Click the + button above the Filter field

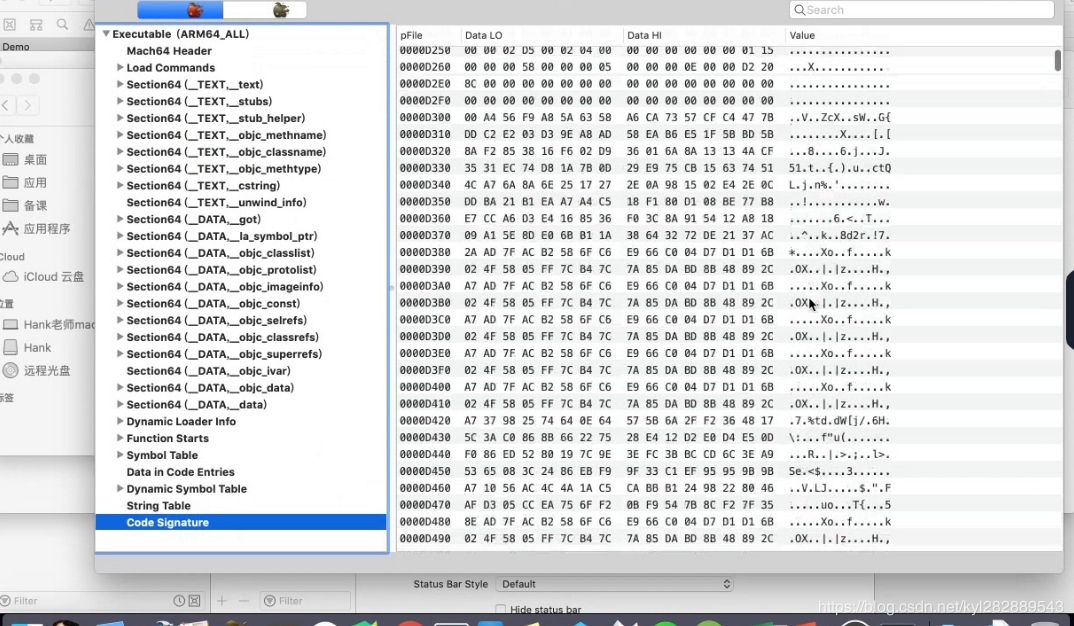(x=220, y=600)
